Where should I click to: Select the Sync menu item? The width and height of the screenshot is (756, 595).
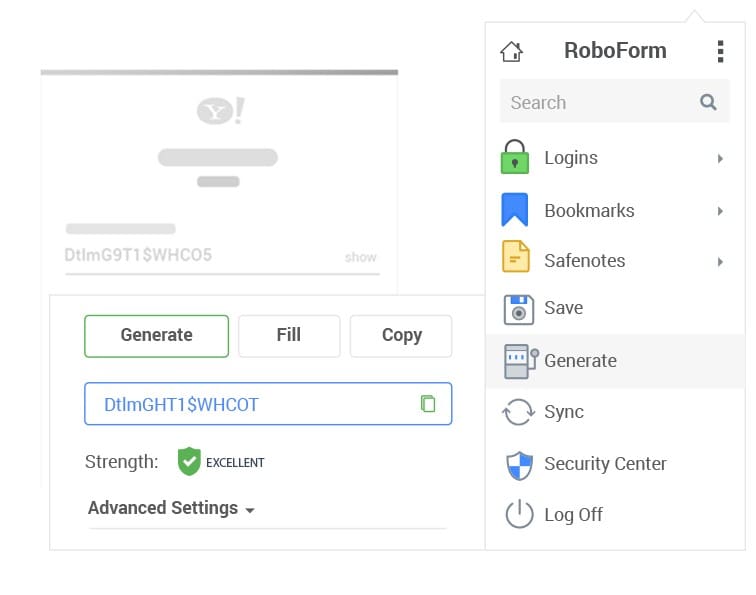click(x=614, y=412)
